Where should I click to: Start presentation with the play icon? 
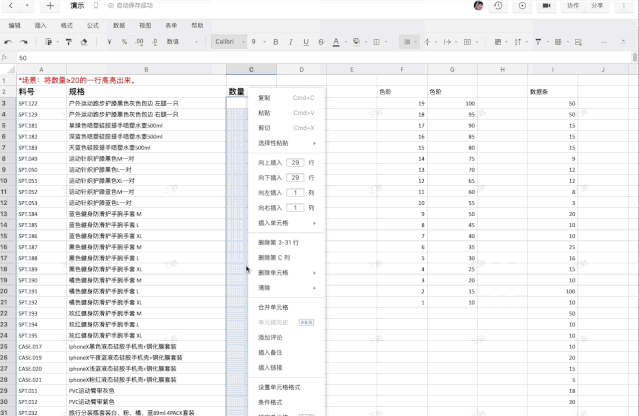click(x=522, y=6)
